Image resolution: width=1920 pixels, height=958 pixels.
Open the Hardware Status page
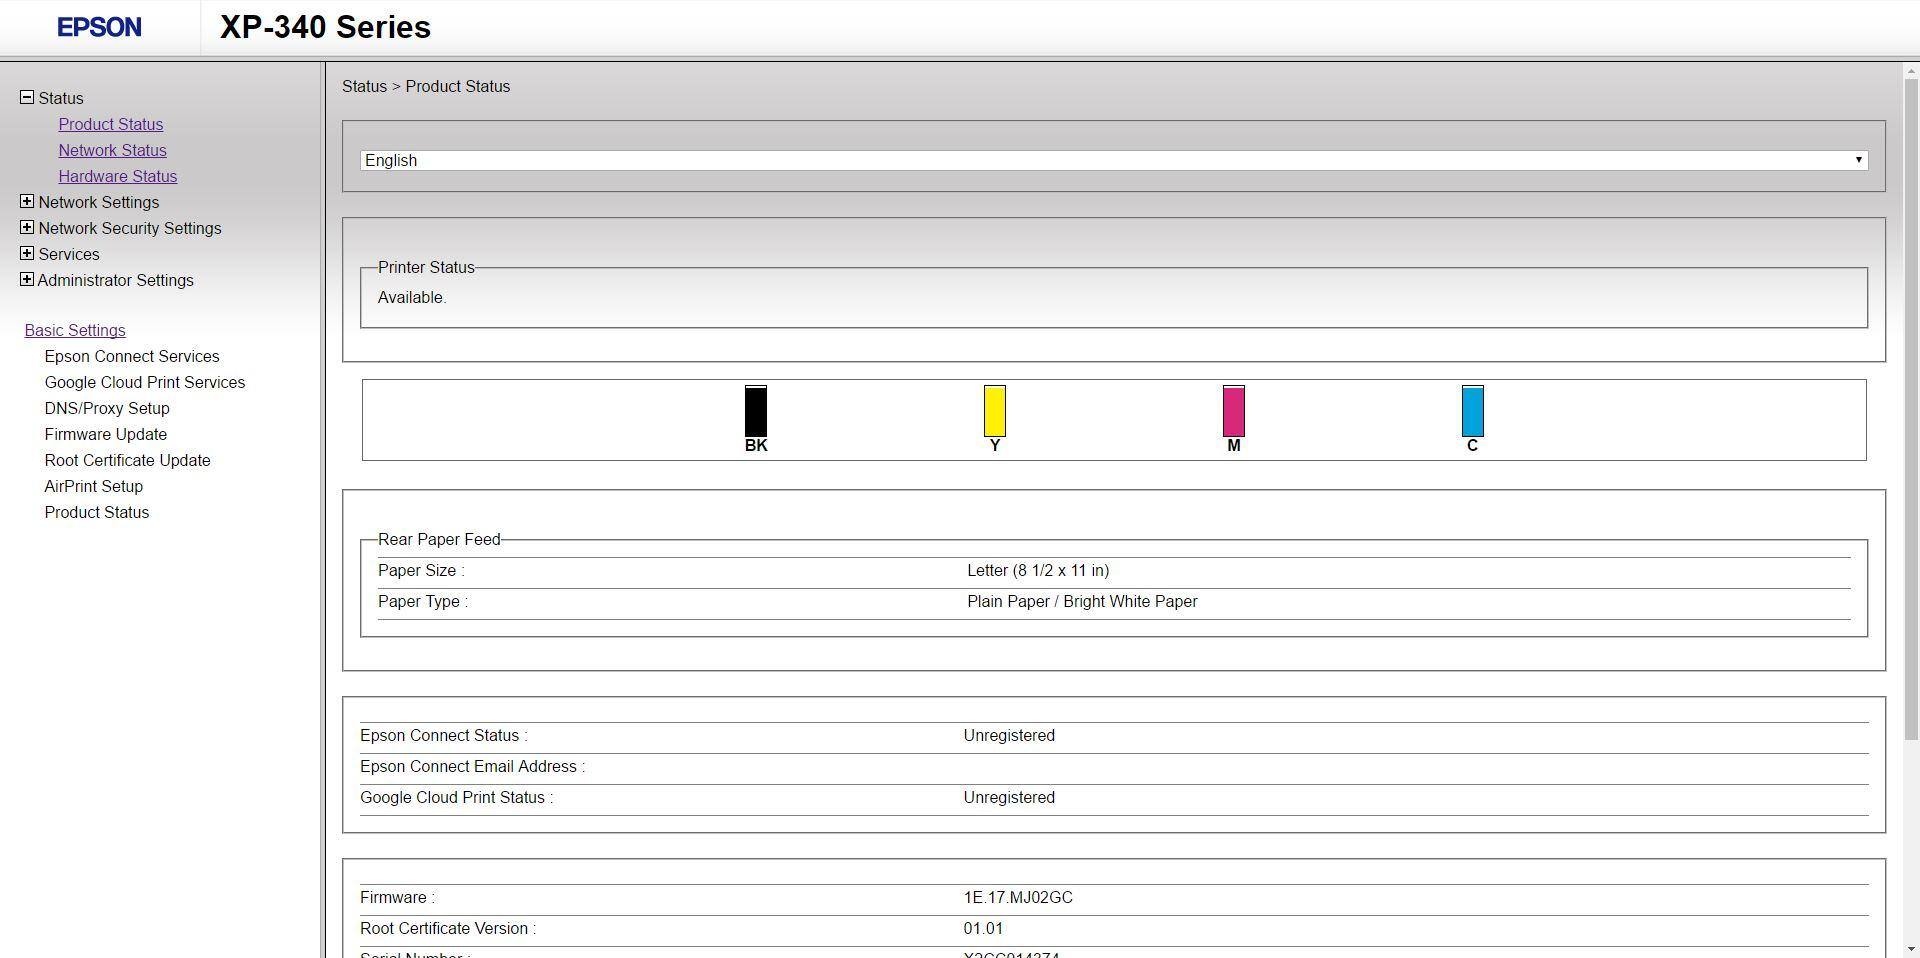coord(117,176)
